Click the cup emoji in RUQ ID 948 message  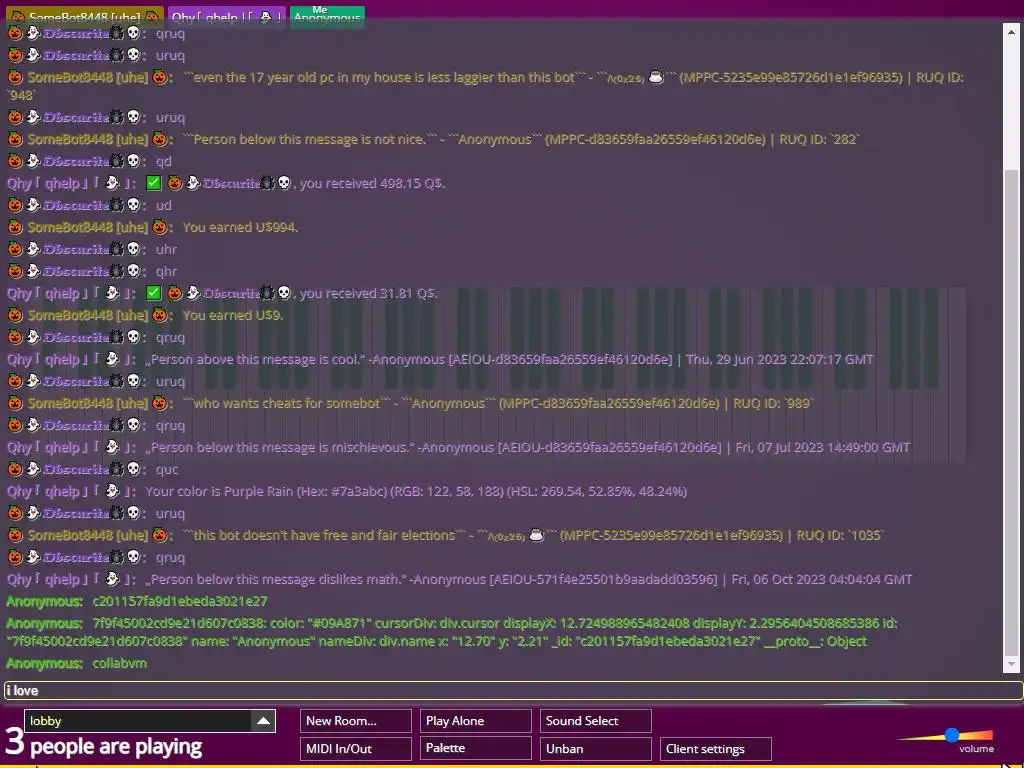tap(656, 77)
